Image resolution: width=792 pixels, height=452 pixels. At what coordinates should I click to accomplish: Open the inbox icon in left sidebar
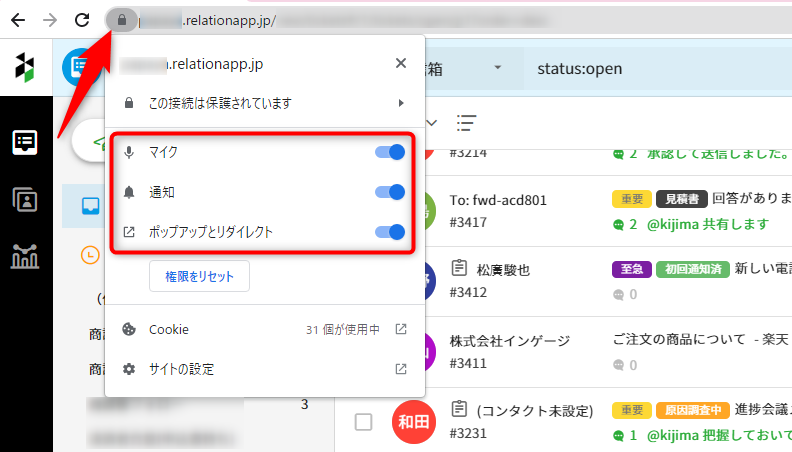[25, 142]
